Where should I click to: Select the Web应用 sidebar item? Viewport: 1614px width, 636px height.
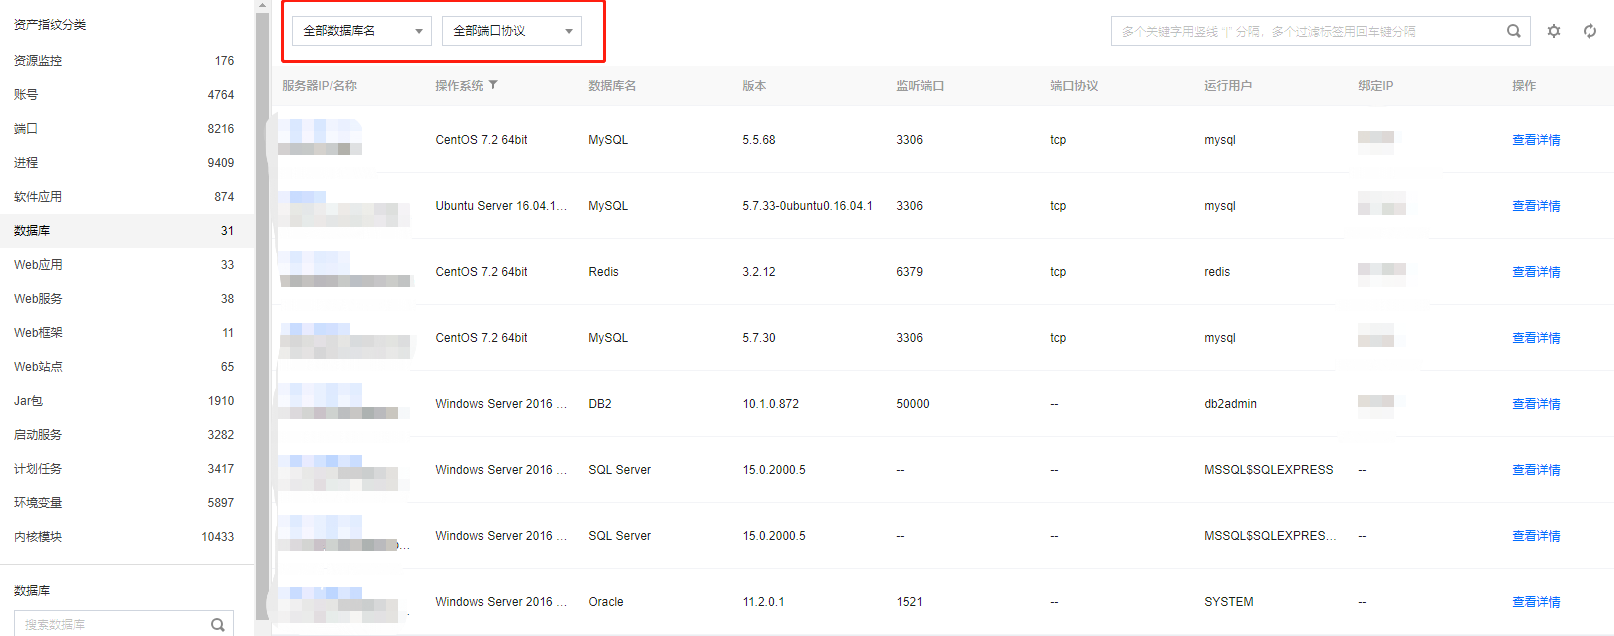pyautogui.click(x=38, y=265)
